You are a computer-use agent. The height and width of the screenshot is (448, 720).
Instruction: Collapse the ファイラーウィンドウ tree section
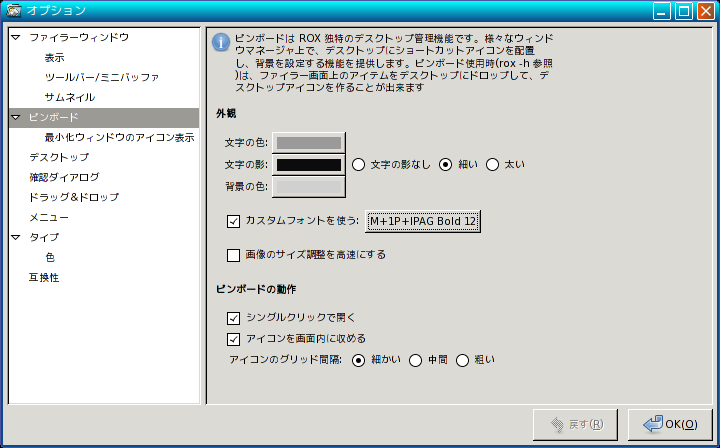pyautogui.click(x=16, y=37)
